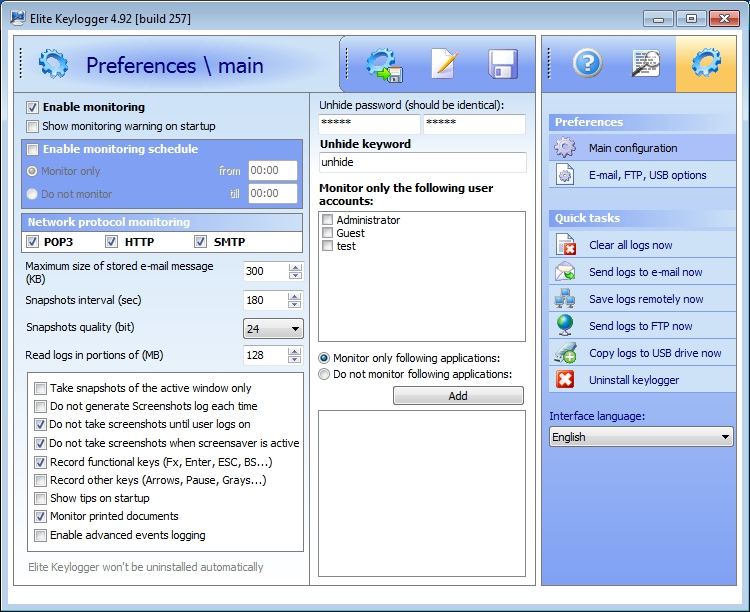This screenshot has height=612, width=750.
Task: Click the maximum e-mail size value 300
Action: pyautogui.click(x=266, y=271)
